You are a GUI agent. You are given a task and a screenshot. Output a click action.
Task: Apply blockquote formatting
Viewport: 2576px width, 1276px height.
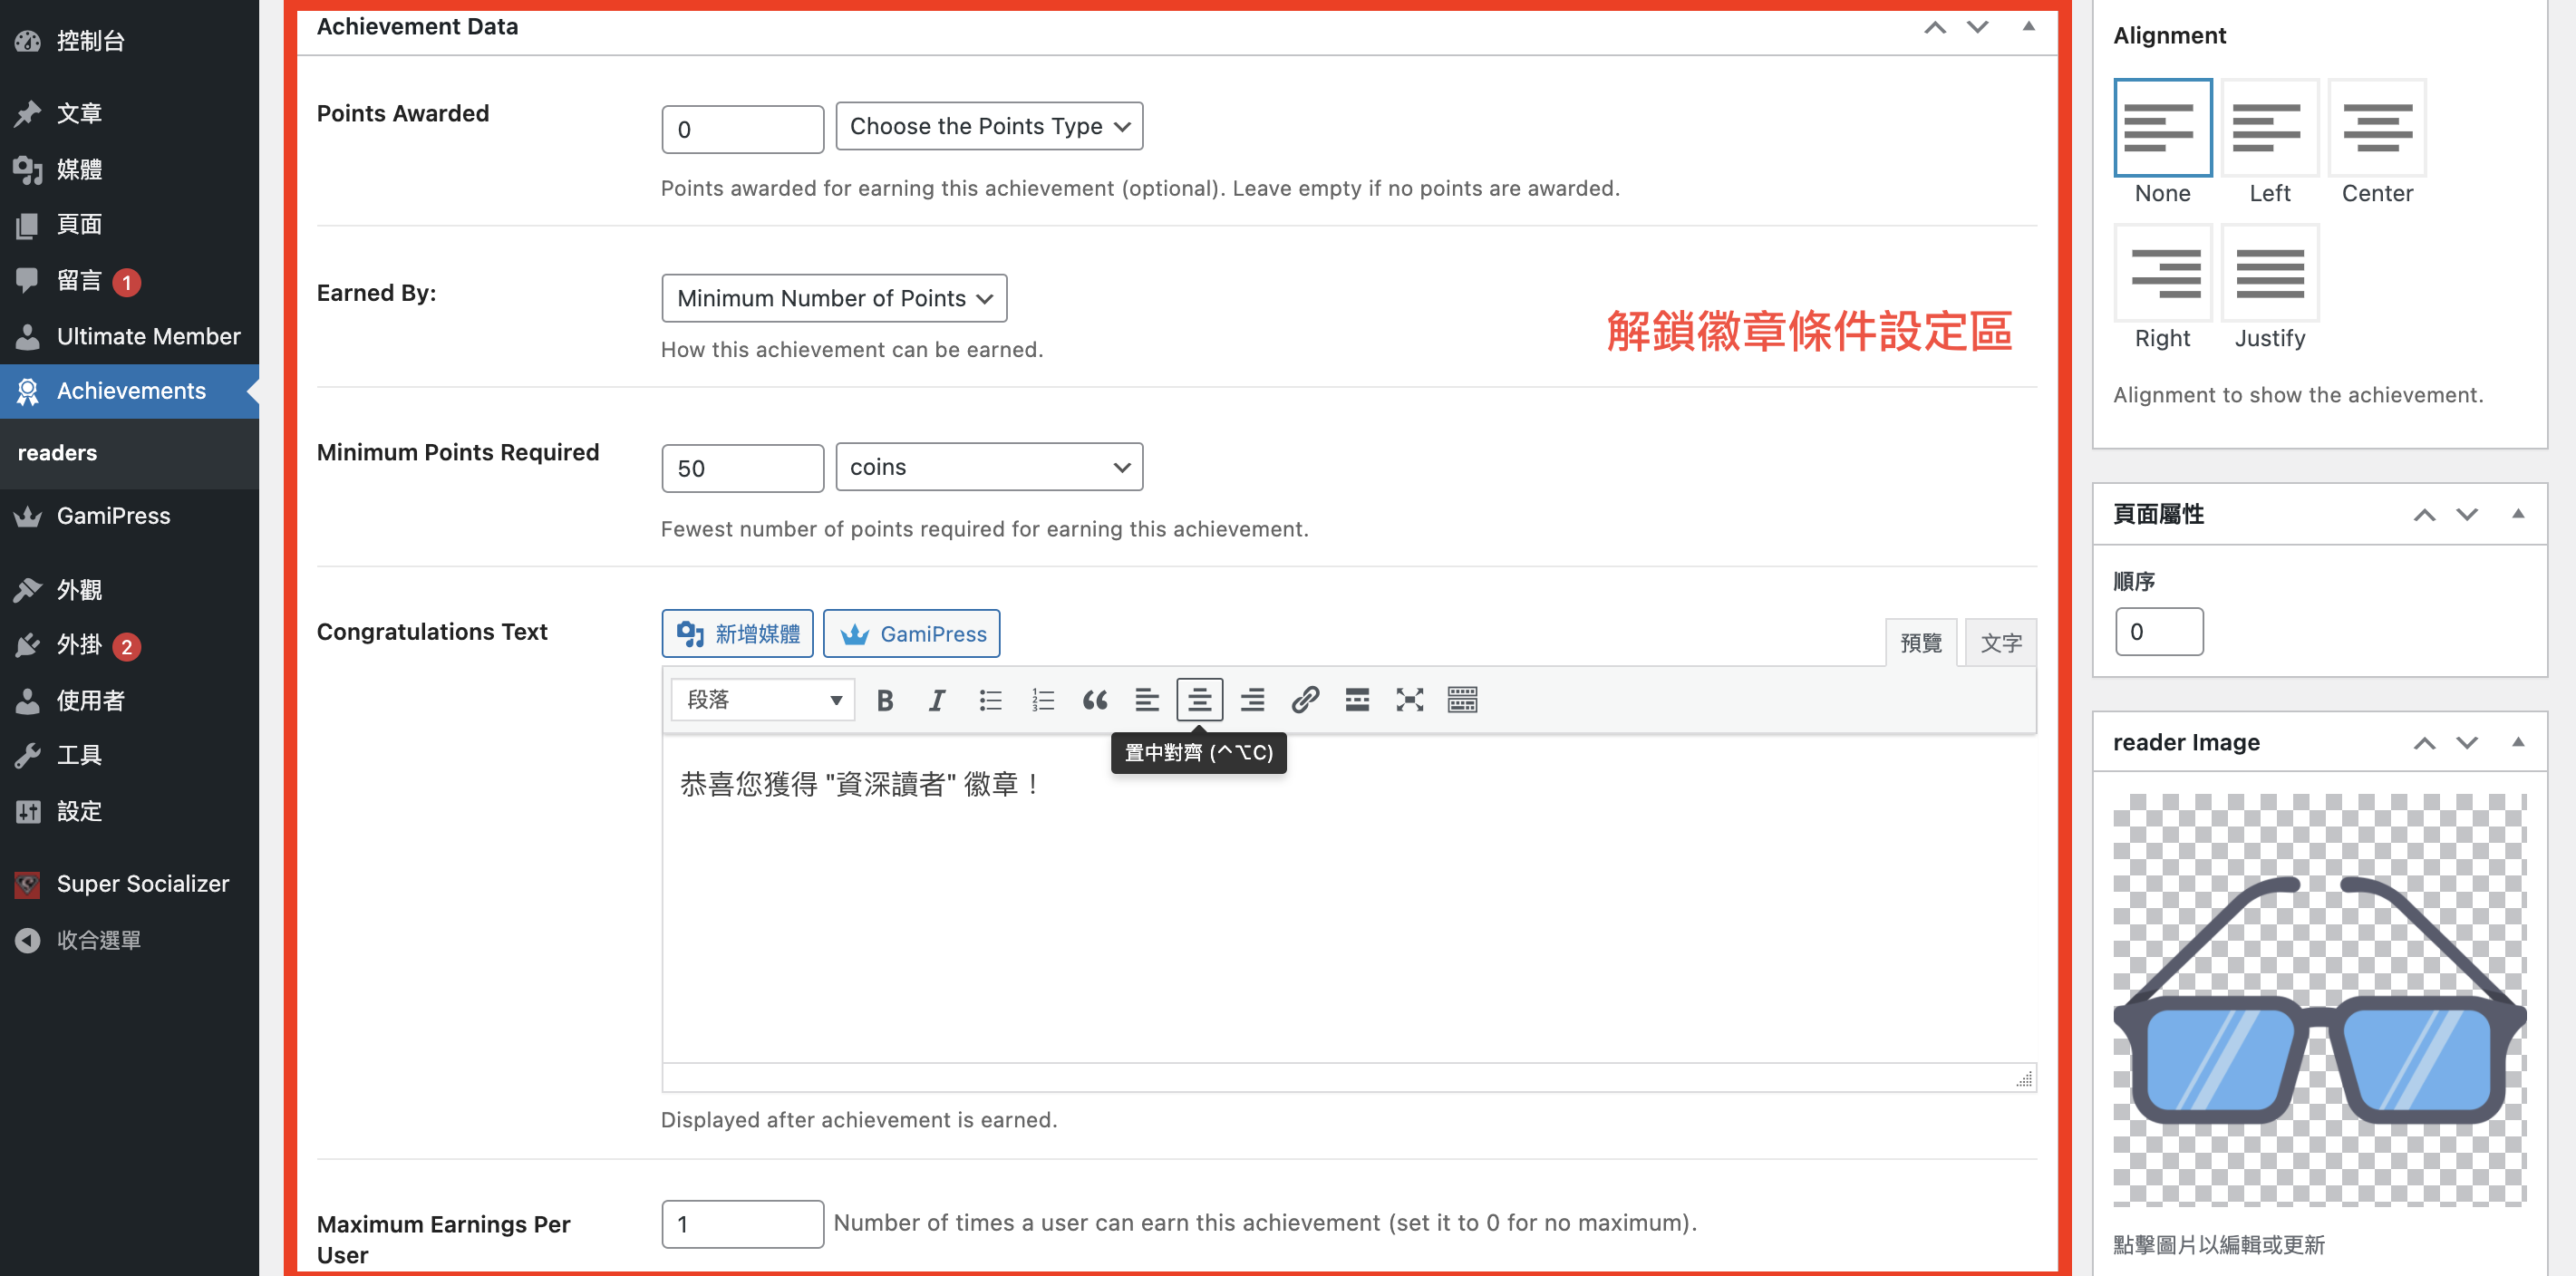click(x=1095, y=700)
